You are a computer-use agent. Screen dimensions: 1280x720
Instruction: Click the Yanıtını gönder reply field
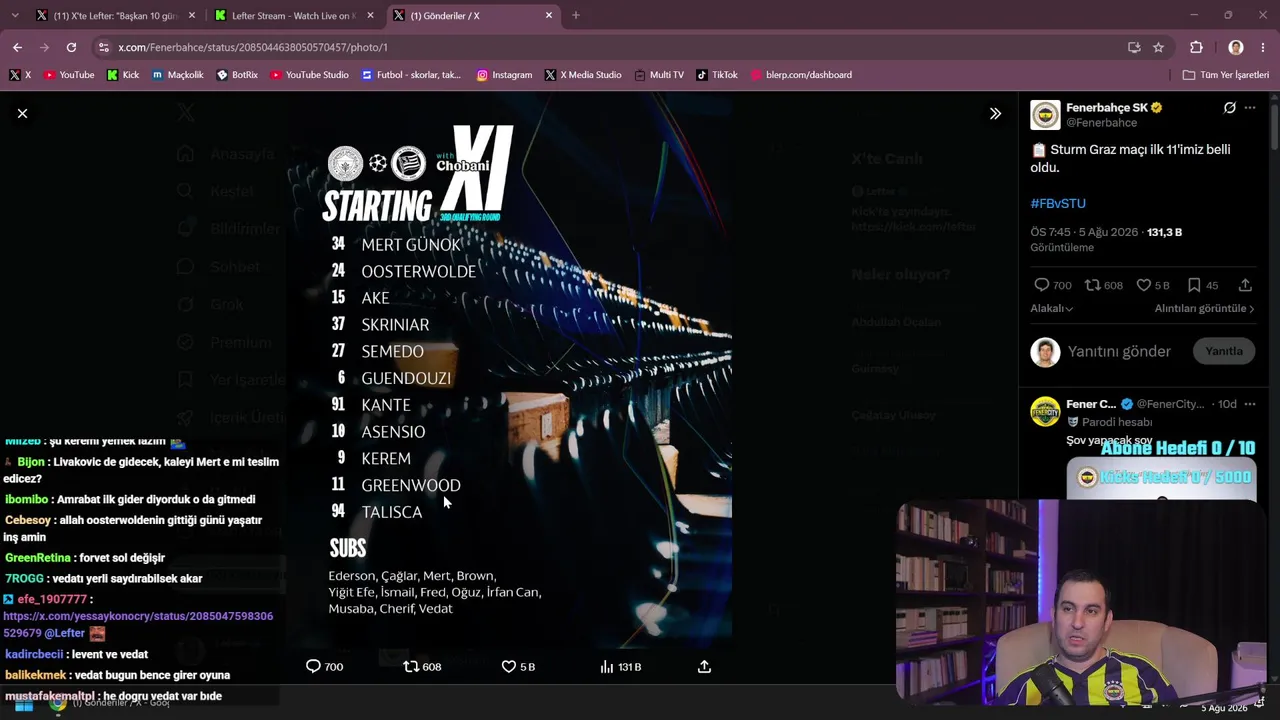1119,352
